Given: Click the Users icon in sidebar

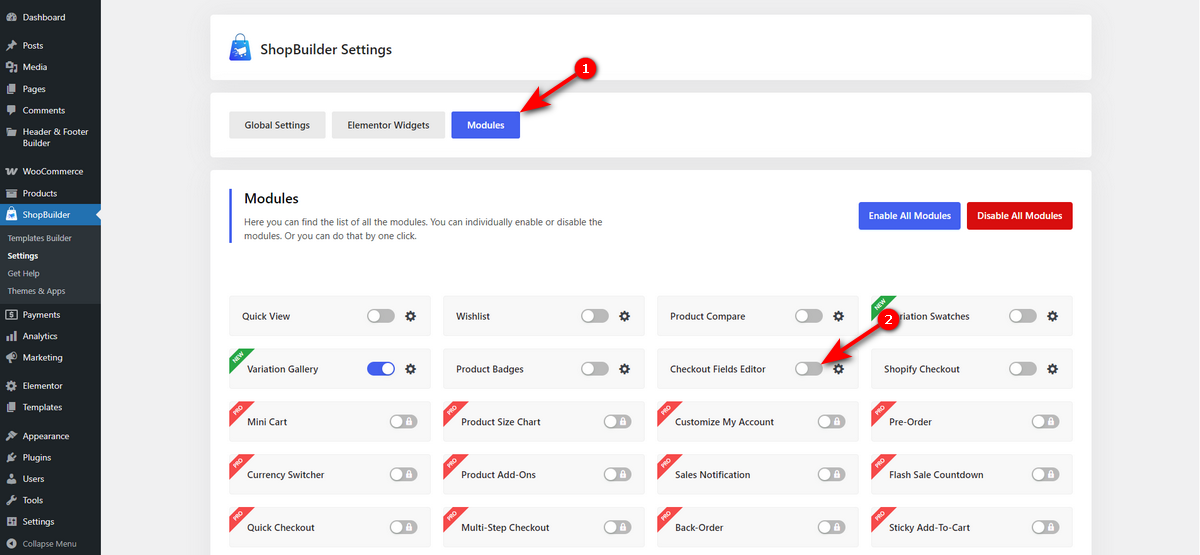Looking at the screenshot, I should 11,479.
